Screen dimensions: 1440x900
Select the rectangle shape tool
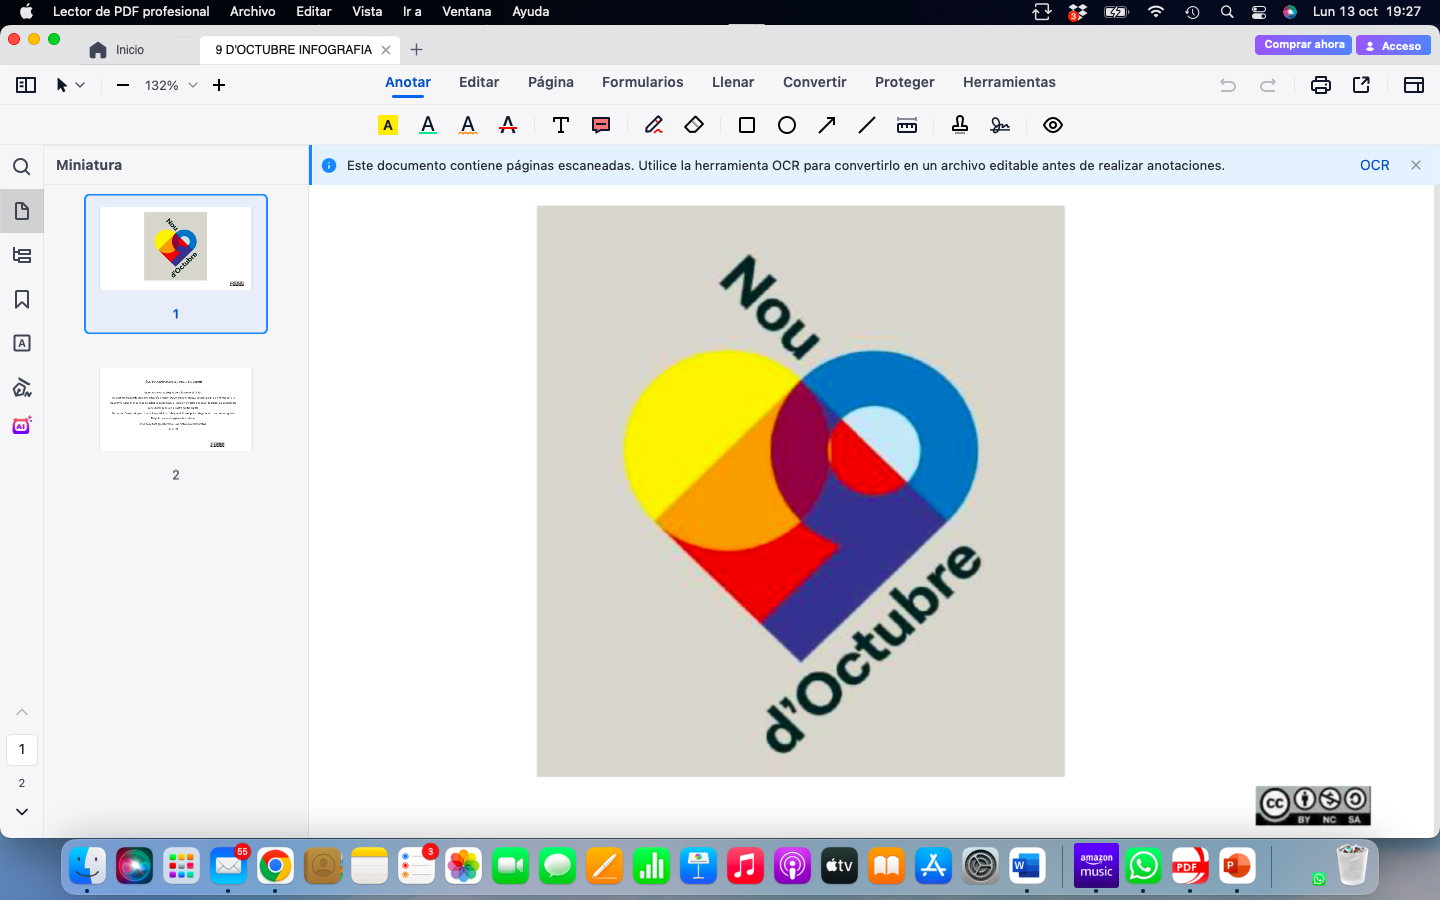click(x=746, y=125)
